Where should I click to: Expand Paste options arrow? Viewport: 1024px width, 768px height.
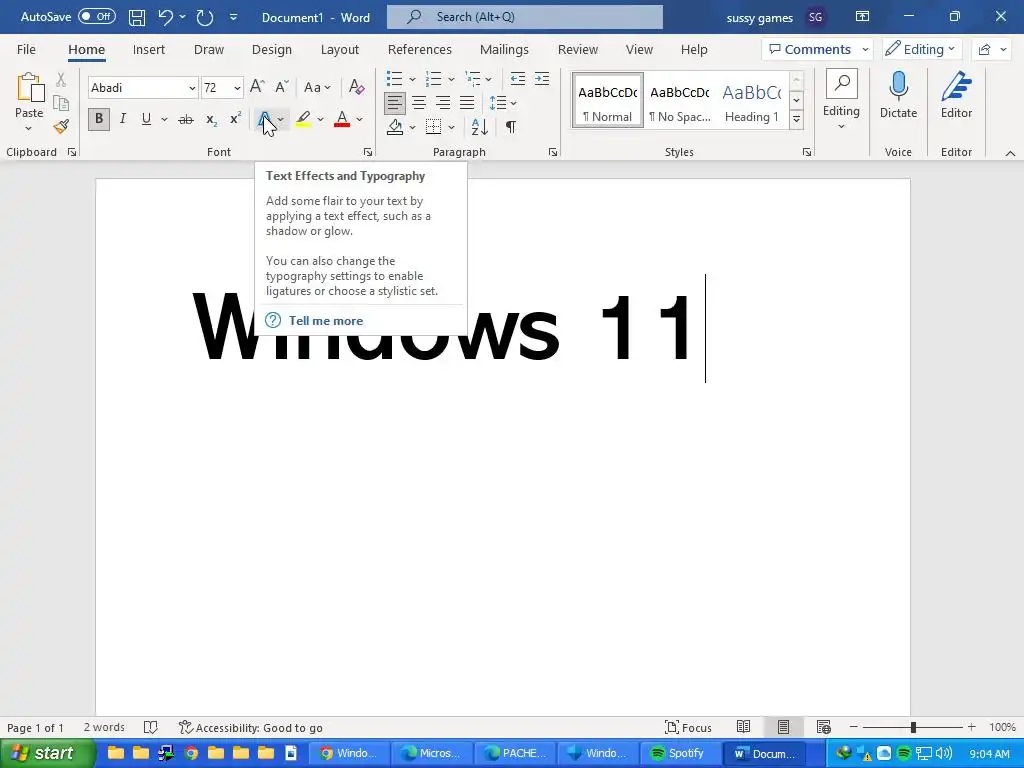28,129
